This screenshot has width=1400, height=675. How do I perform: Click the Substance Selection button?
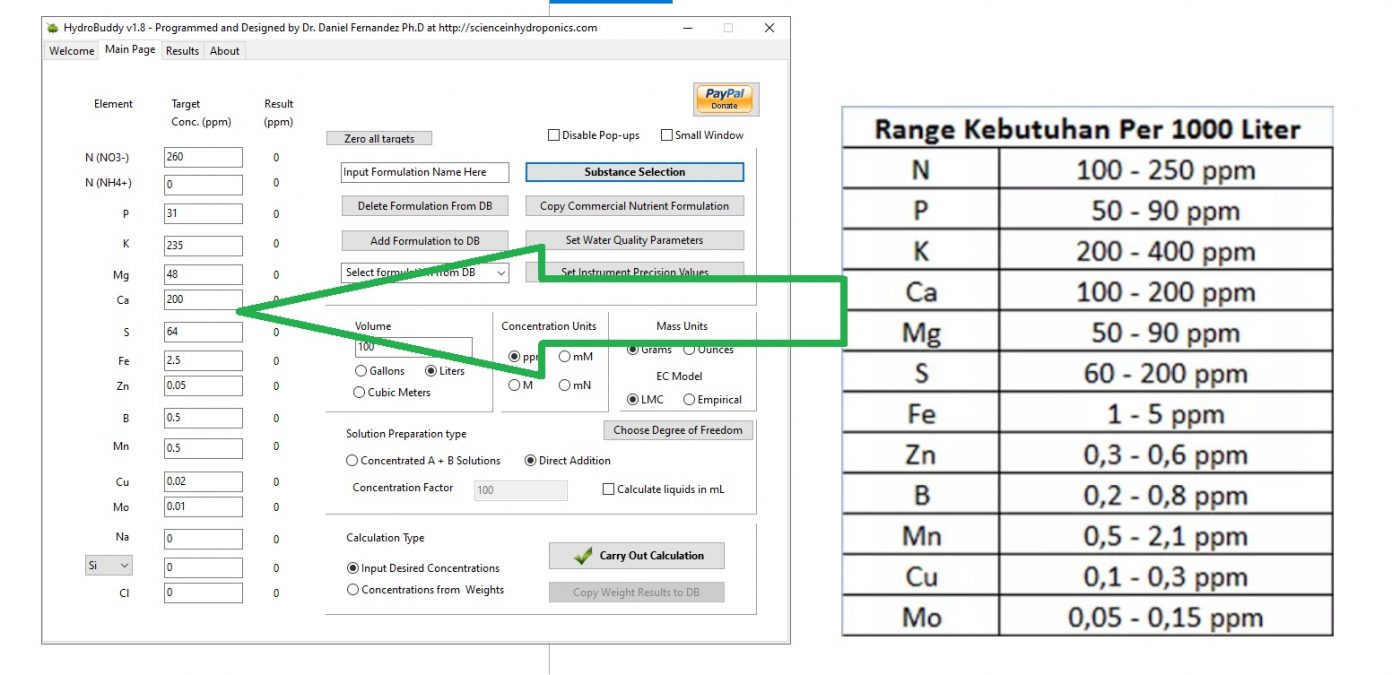tap(634, 172)
